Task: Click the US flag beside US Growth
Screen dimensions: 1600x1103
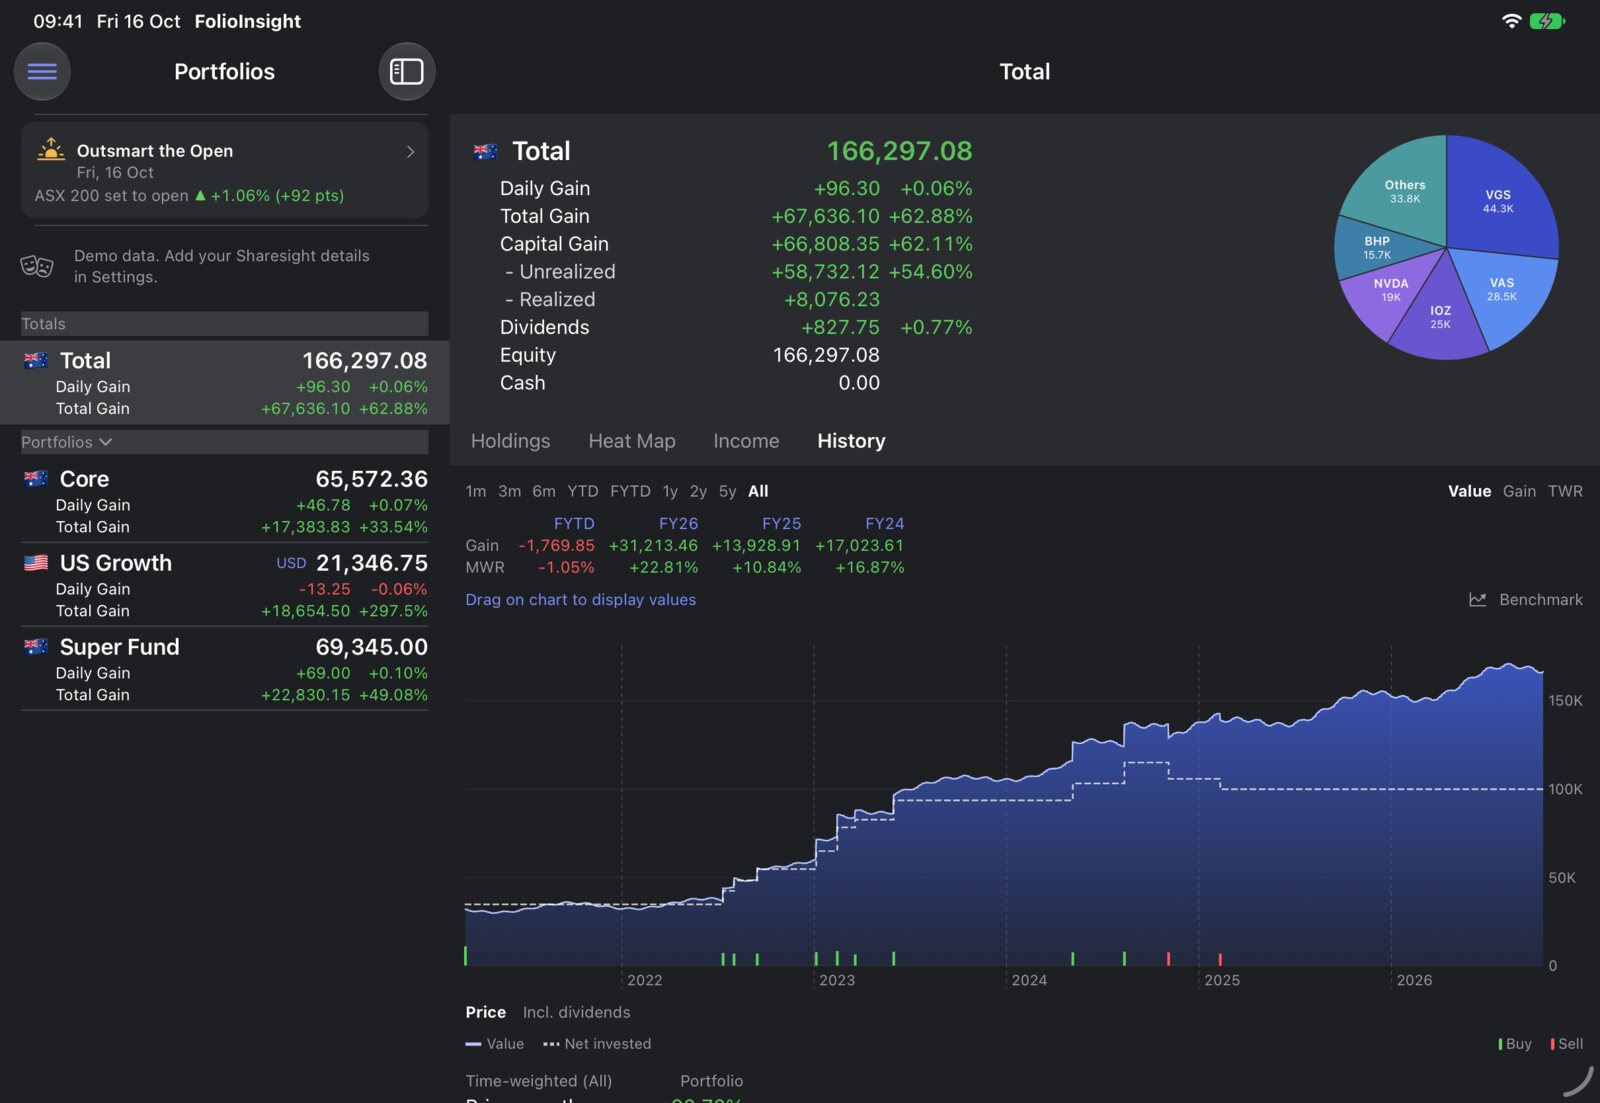Action: pos(36,563)
